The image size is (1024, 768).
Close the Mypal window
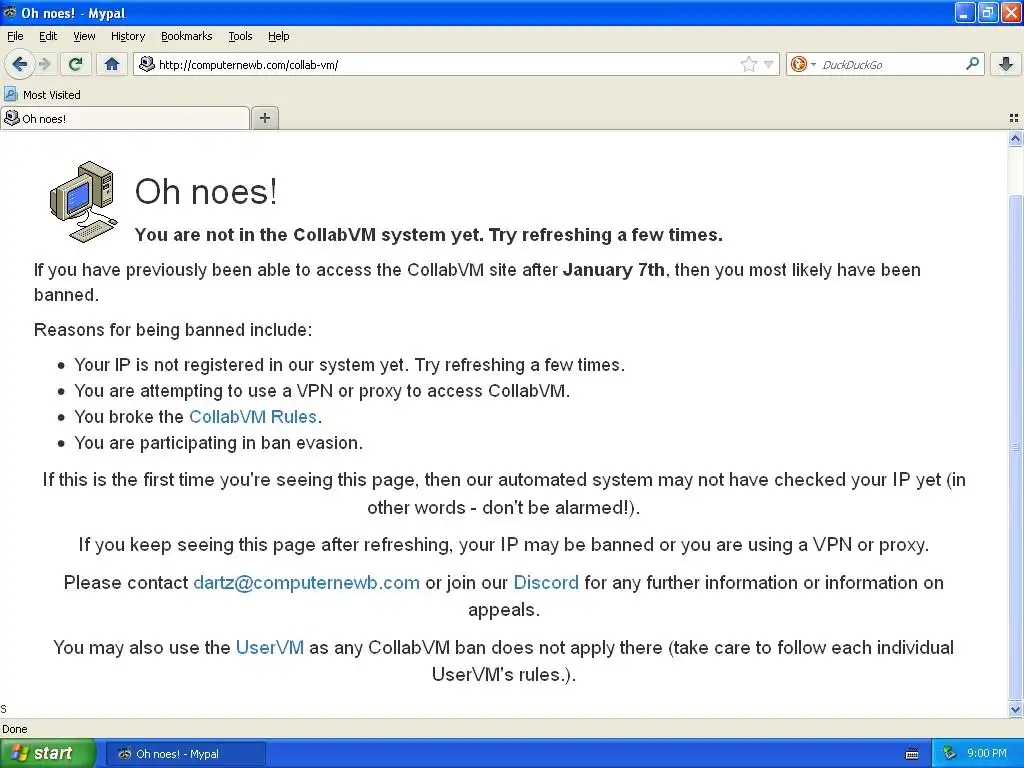[x=1011, y=12]
